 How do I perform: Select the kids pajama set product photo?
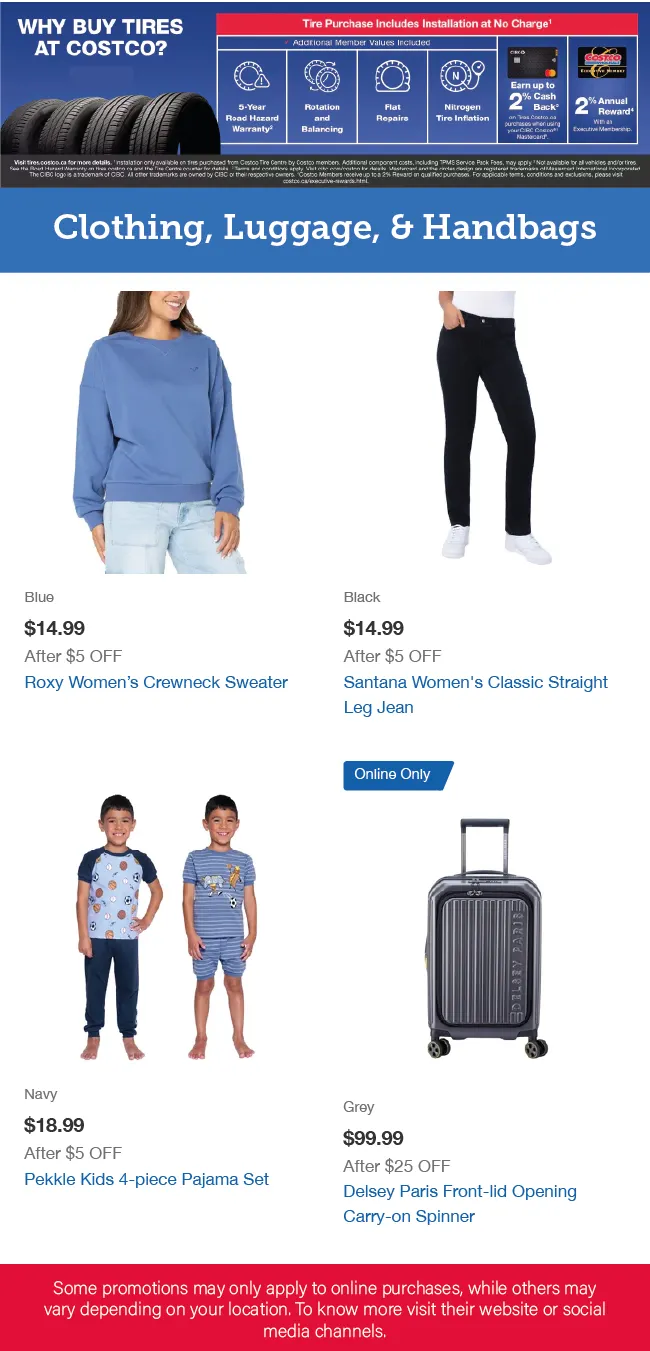pos(166,927)
